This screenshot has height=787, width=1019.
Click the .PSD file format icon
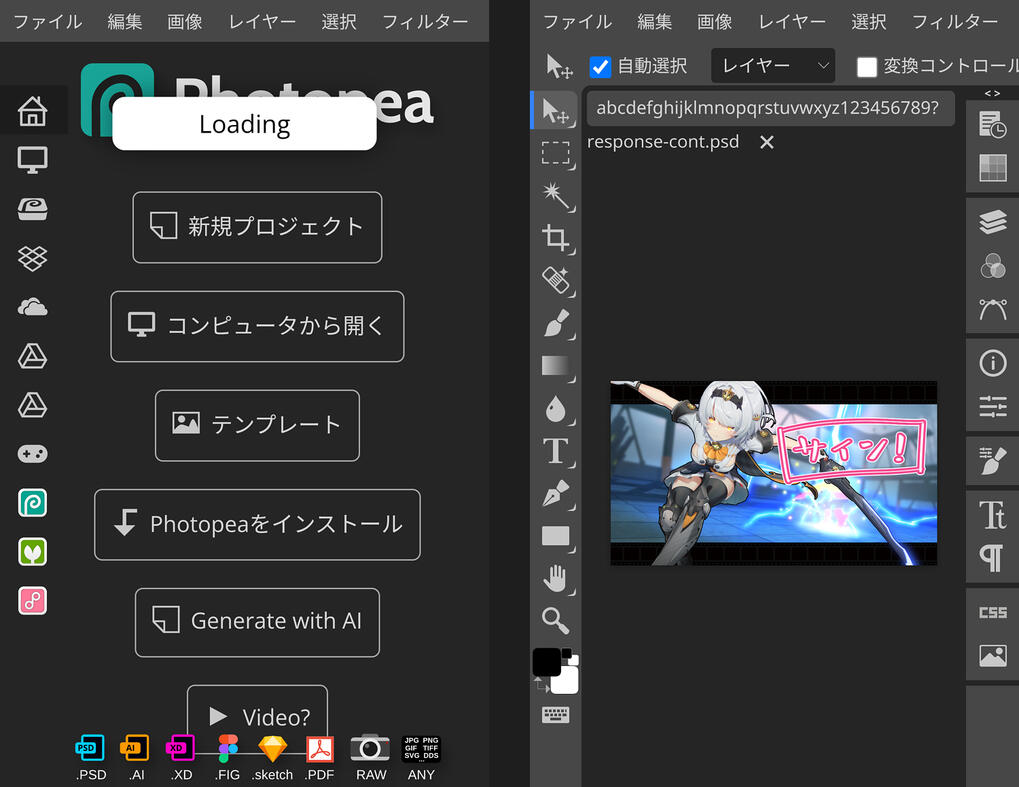click(x=91, y=757)
